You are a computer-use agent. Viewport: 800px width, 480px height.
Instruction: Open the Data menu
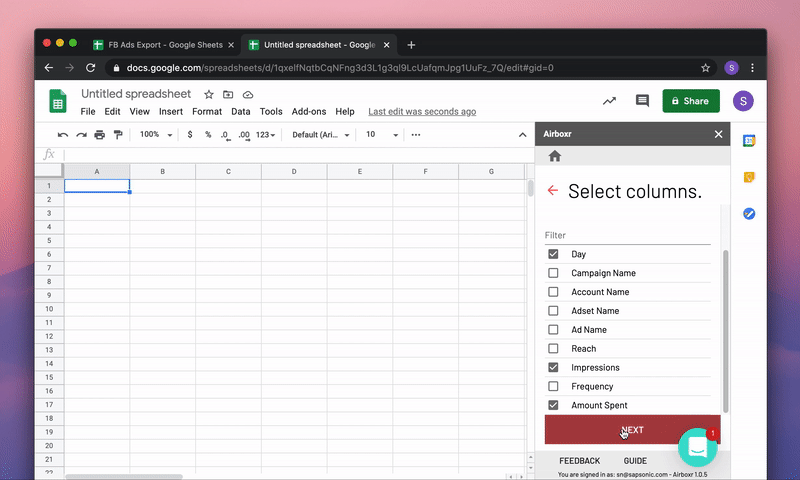point(240,111)
